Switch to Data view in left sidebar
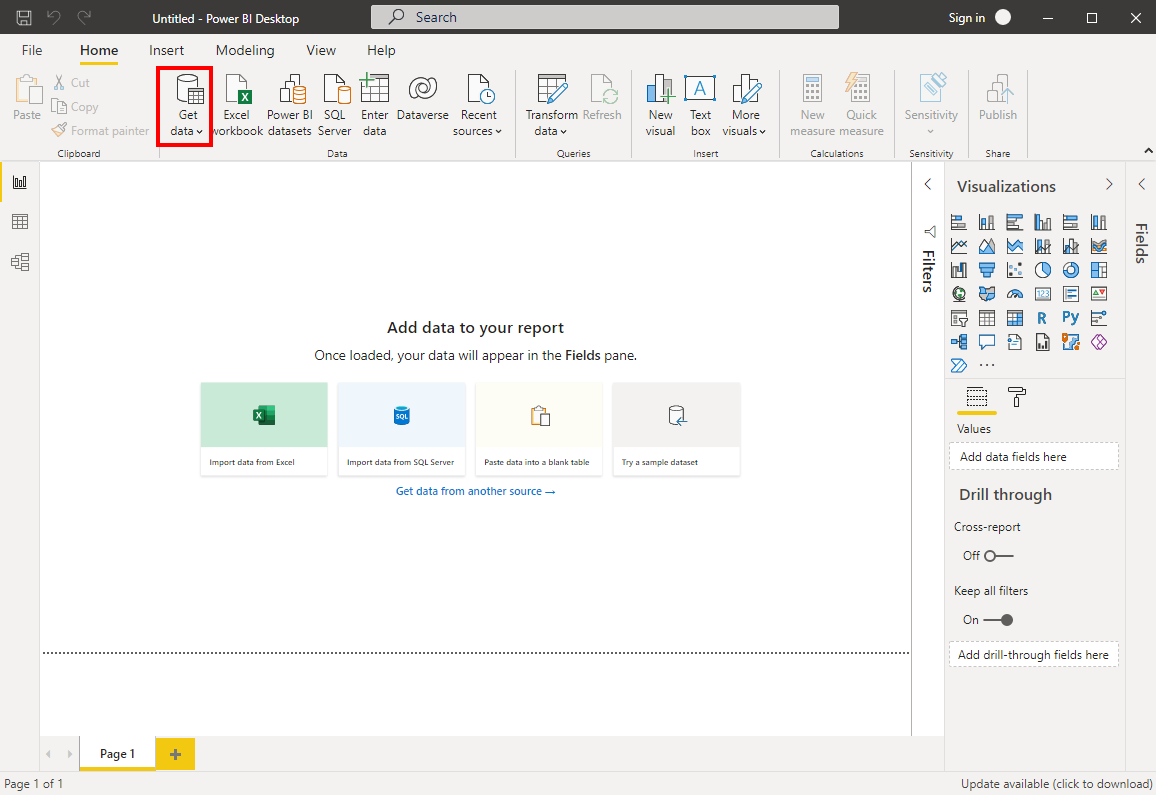The height and width of the screenshot is (795, 1156). [x=19, y=222]
